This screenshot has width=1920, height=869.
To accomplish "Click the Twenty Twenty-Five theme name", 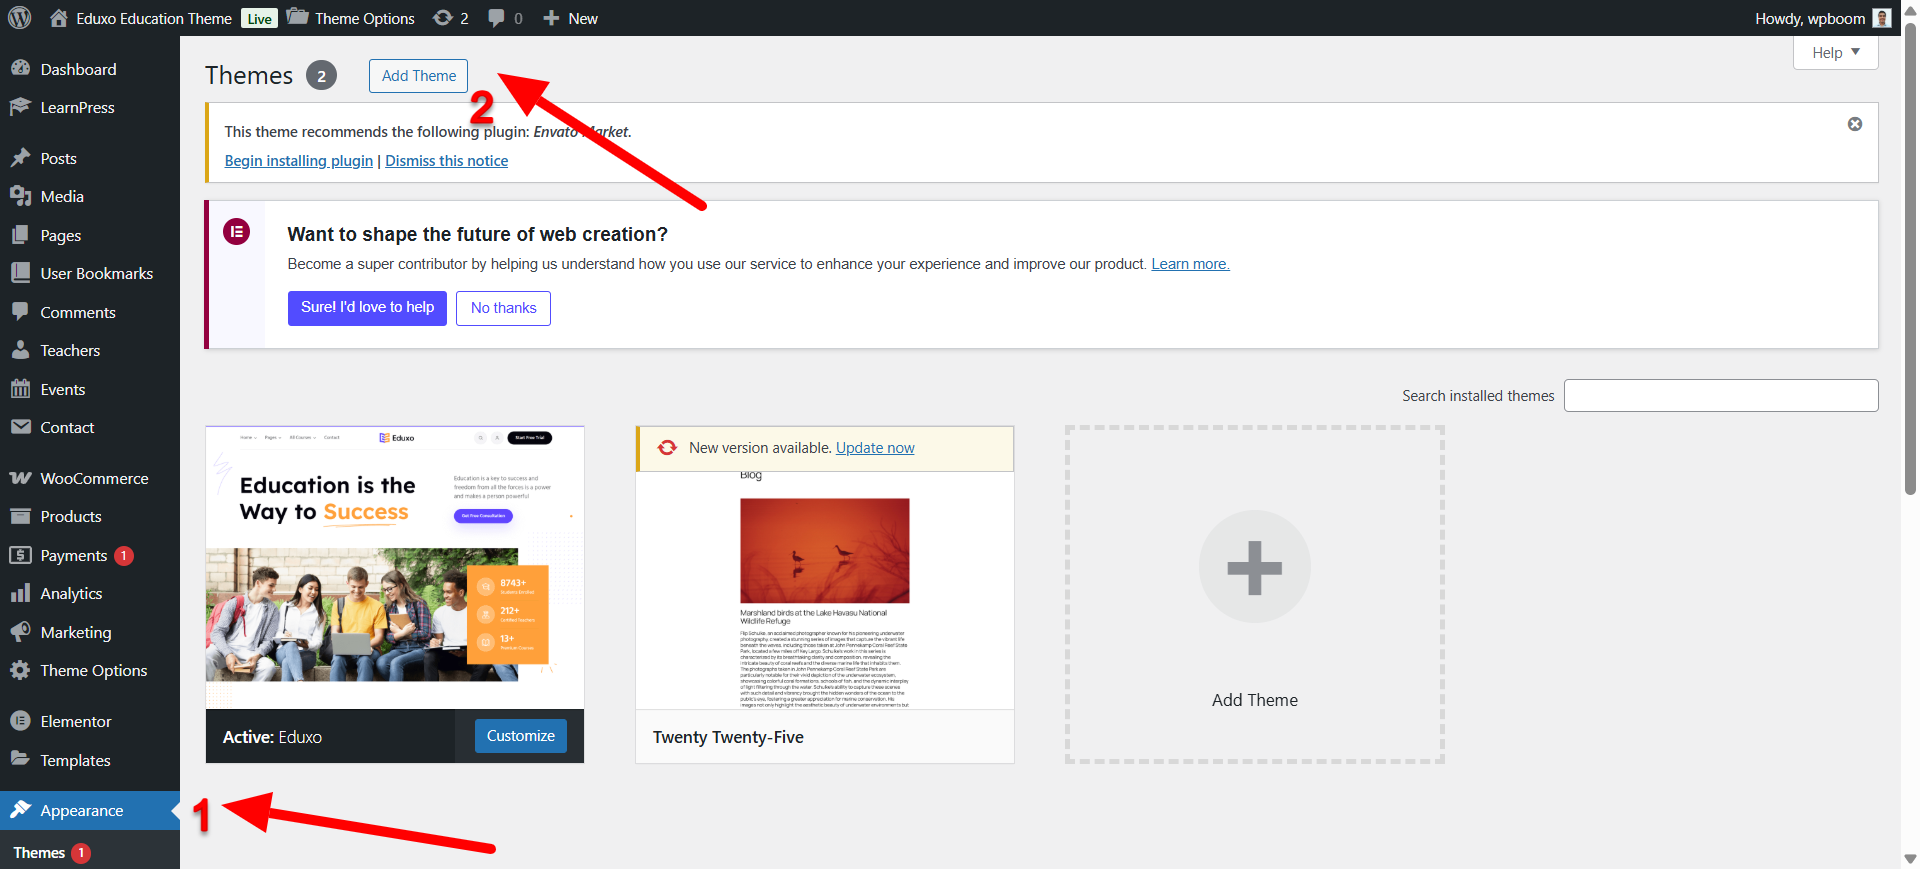I will point(728,737).
